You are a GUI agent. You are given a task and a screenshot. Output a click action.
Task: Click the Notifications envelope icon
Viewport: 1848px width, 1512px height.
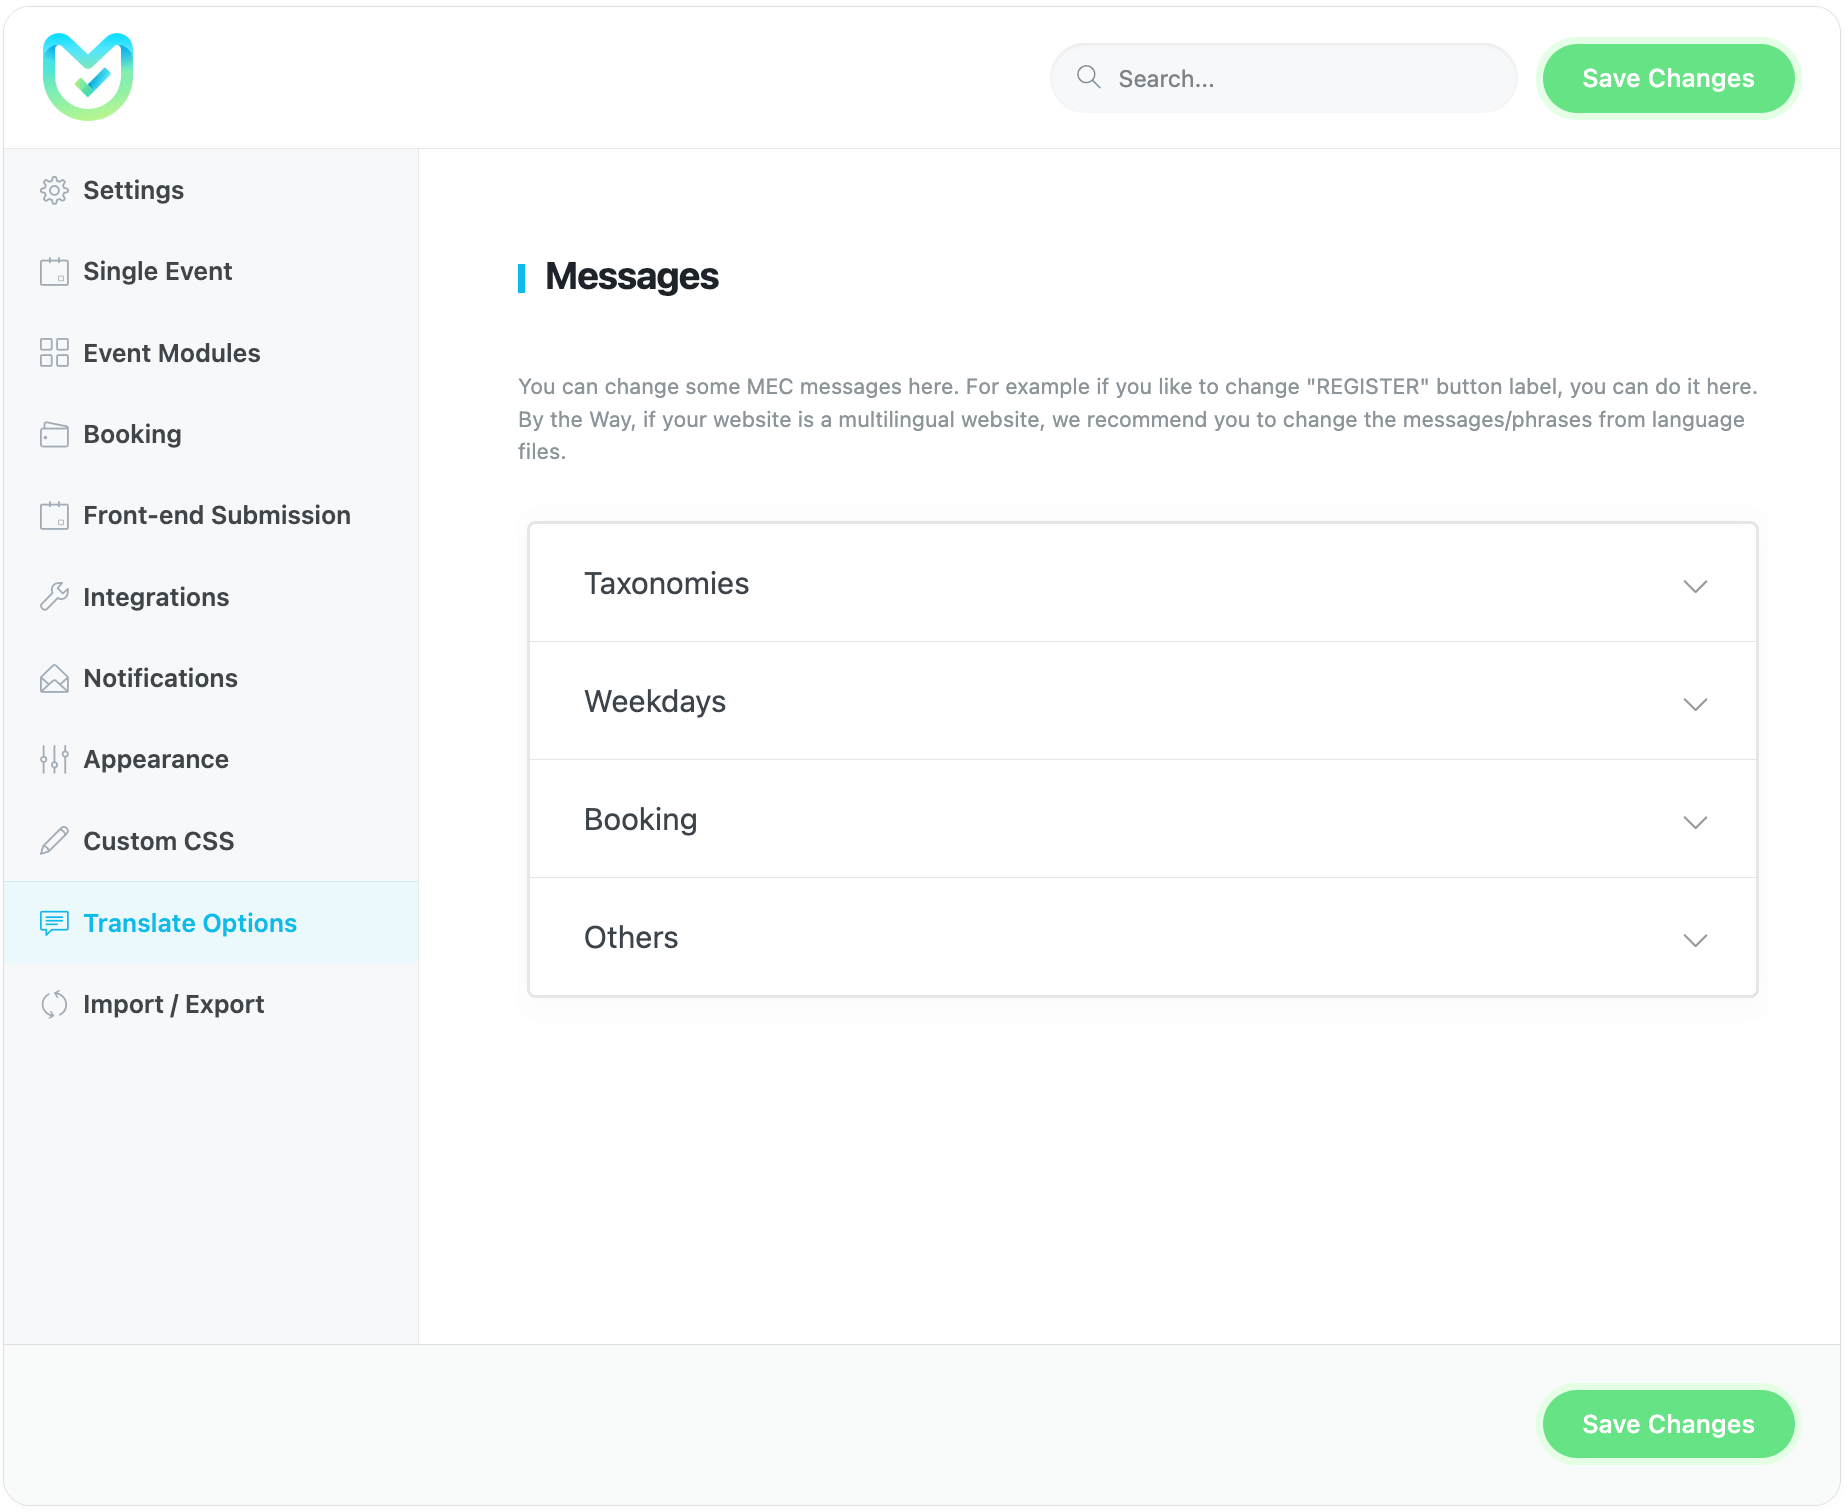coord(54,679)
